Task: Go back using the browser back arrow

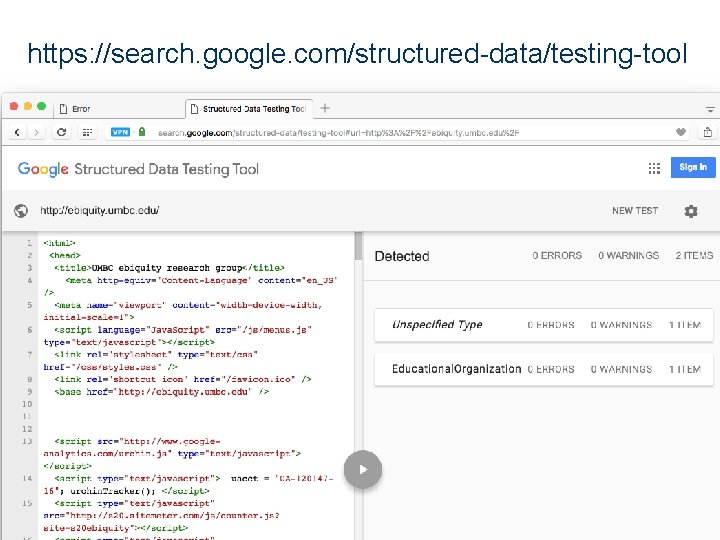Action: coord(17,132)
